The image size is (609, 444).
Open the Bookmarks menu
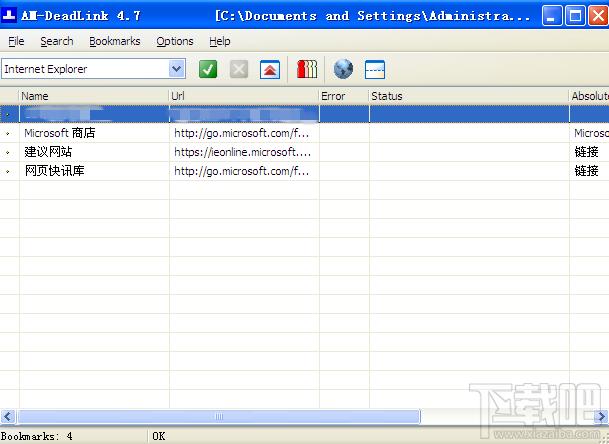click(115, 41)
